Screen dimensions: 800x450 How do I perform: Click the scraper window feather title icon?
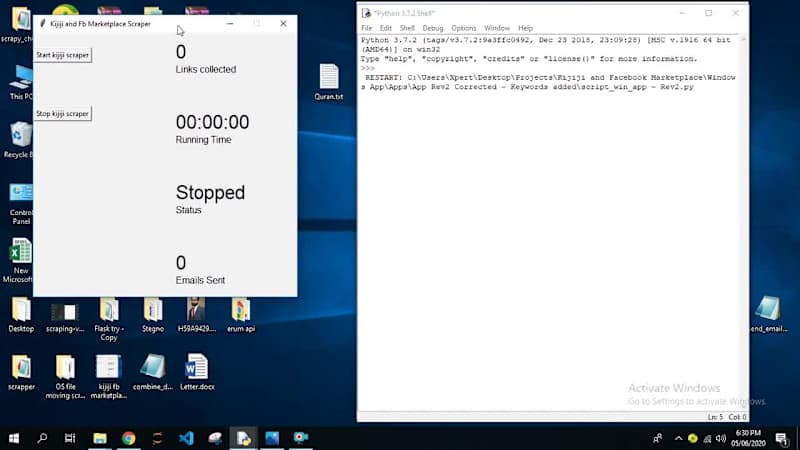pos(43,23)
